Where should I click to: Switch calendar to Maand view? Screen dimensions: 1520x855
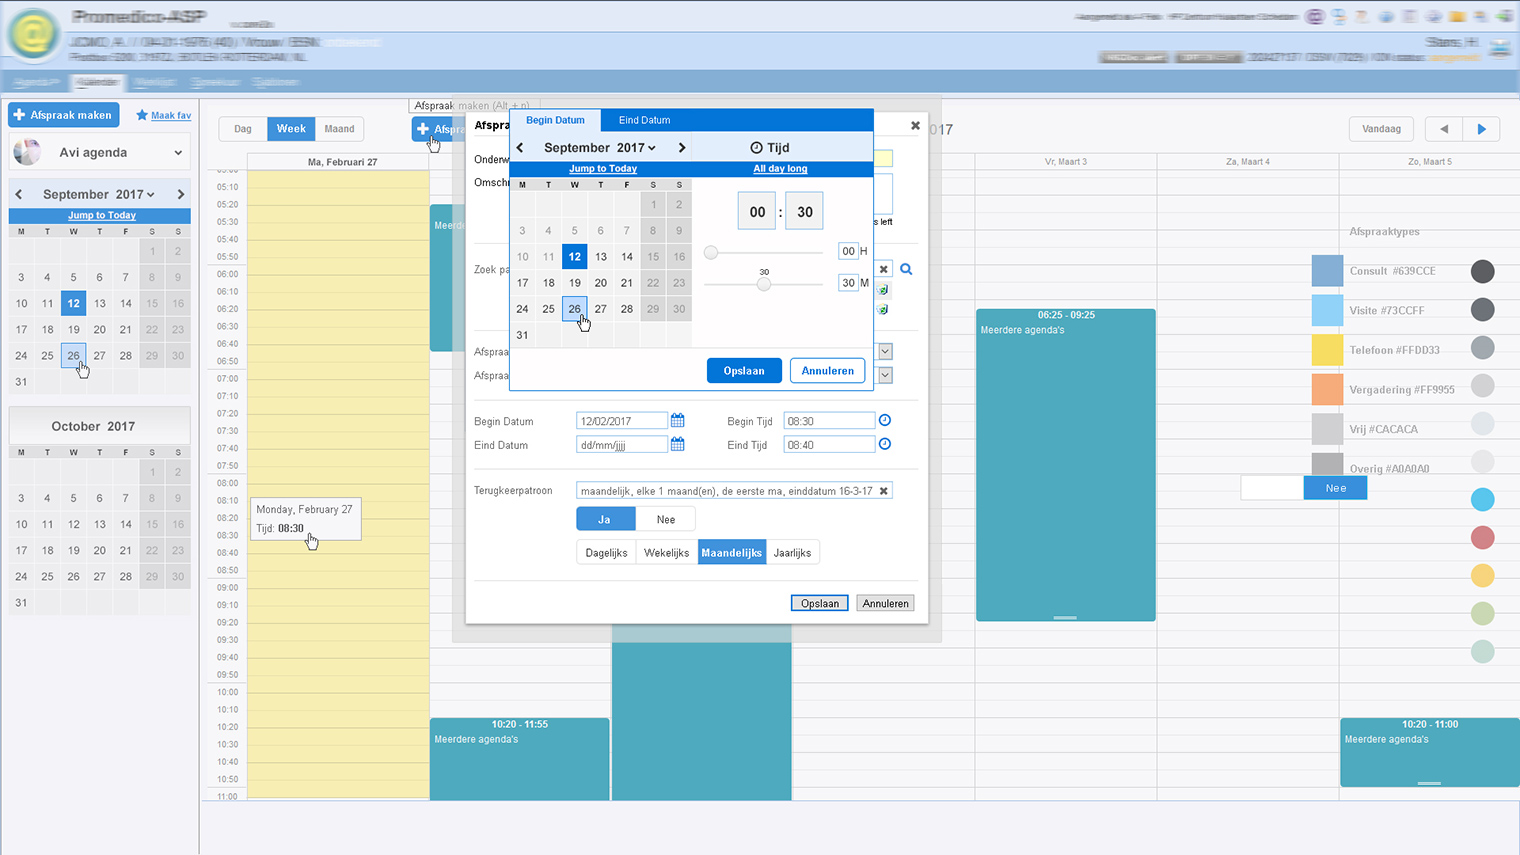point(339,129)
